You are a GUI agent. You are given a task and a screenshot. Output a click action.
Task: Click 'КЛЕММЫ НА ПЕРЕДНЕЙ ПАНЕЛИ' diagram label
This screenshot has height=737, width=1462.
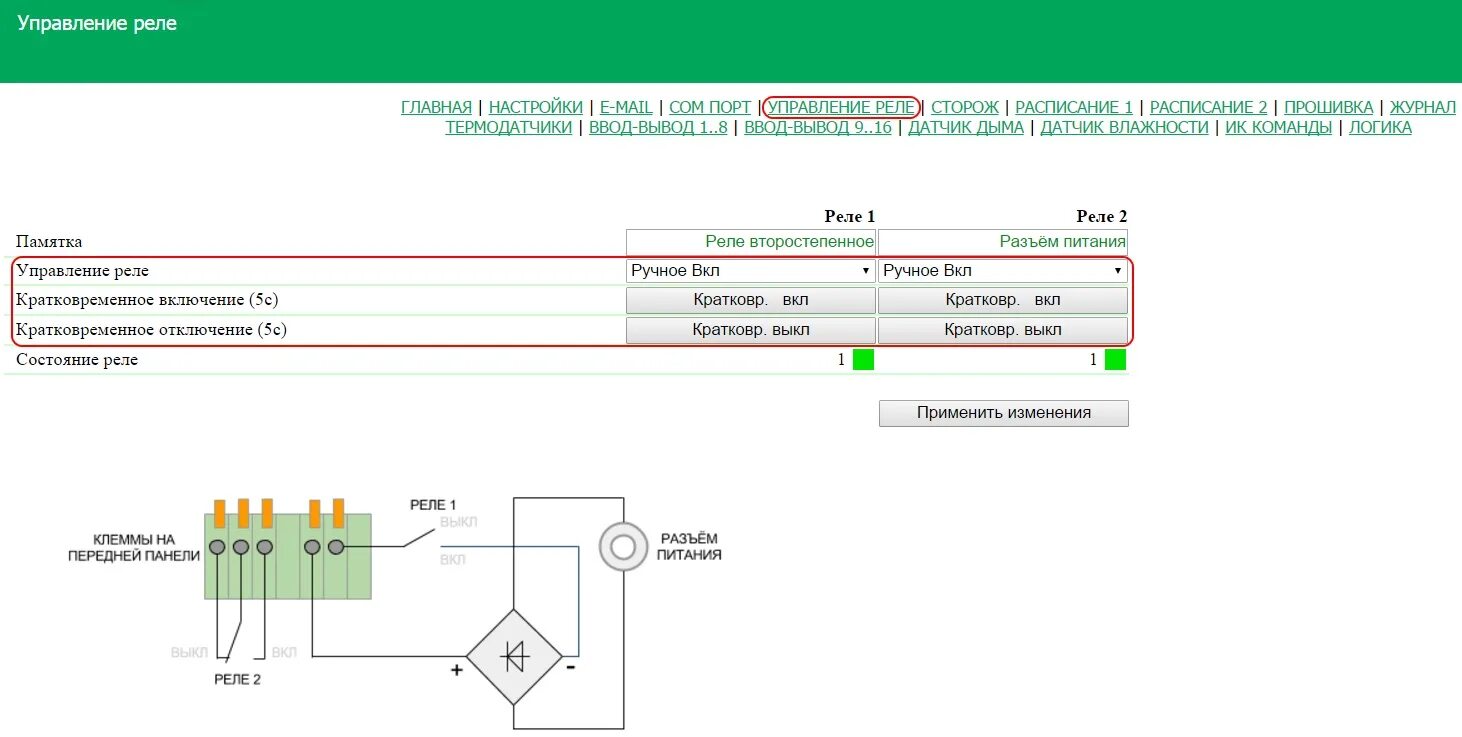point(134,547)
